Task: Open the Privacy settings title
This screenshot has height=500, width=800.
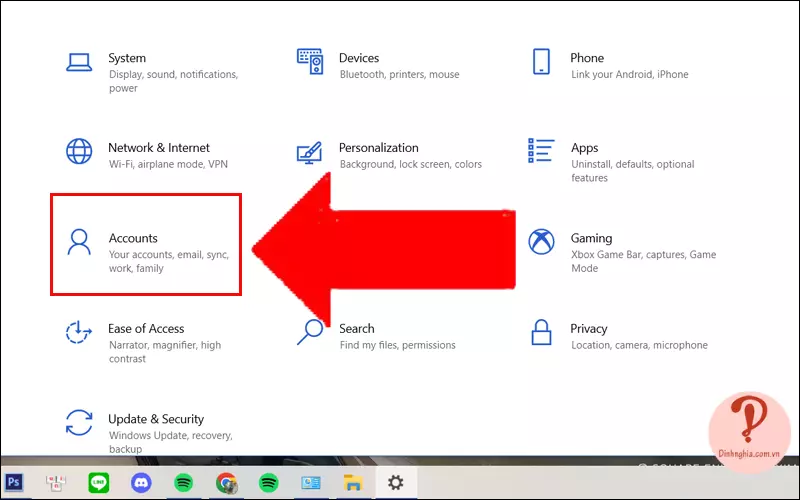Action: [x=589, y=329]
